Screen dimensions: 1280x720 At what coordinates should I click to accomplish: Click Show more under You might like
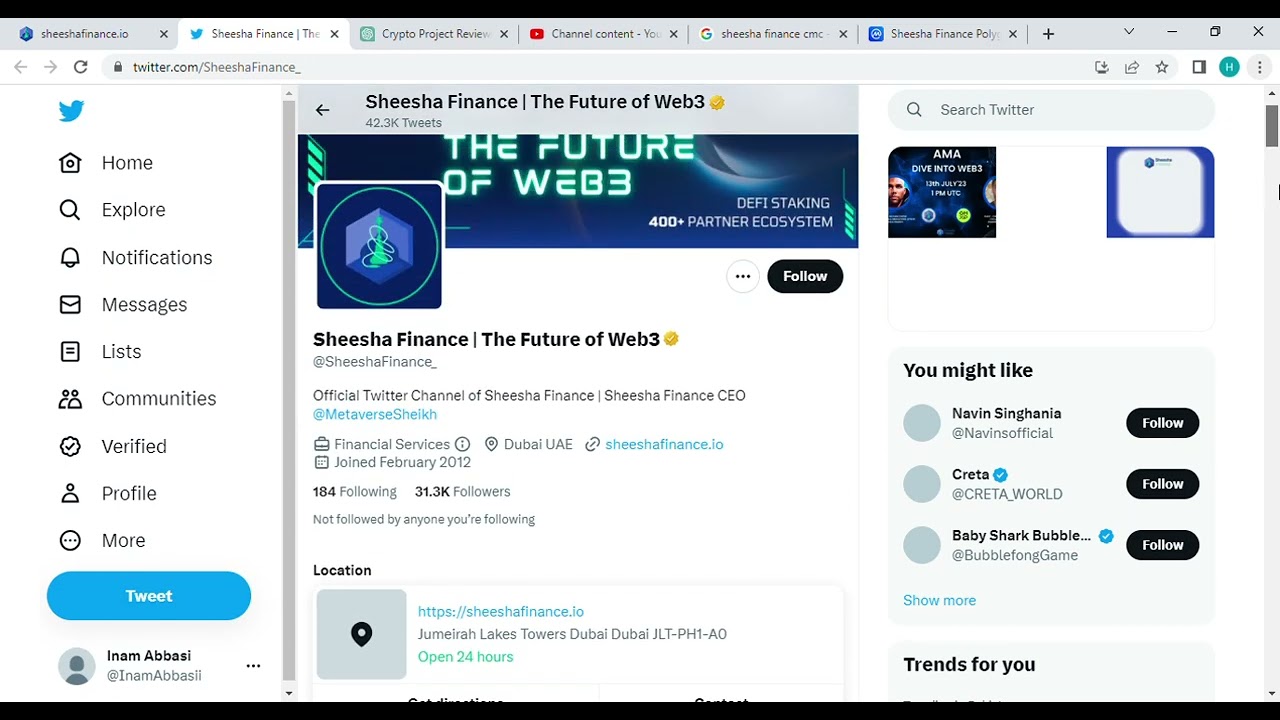[939, 600]
